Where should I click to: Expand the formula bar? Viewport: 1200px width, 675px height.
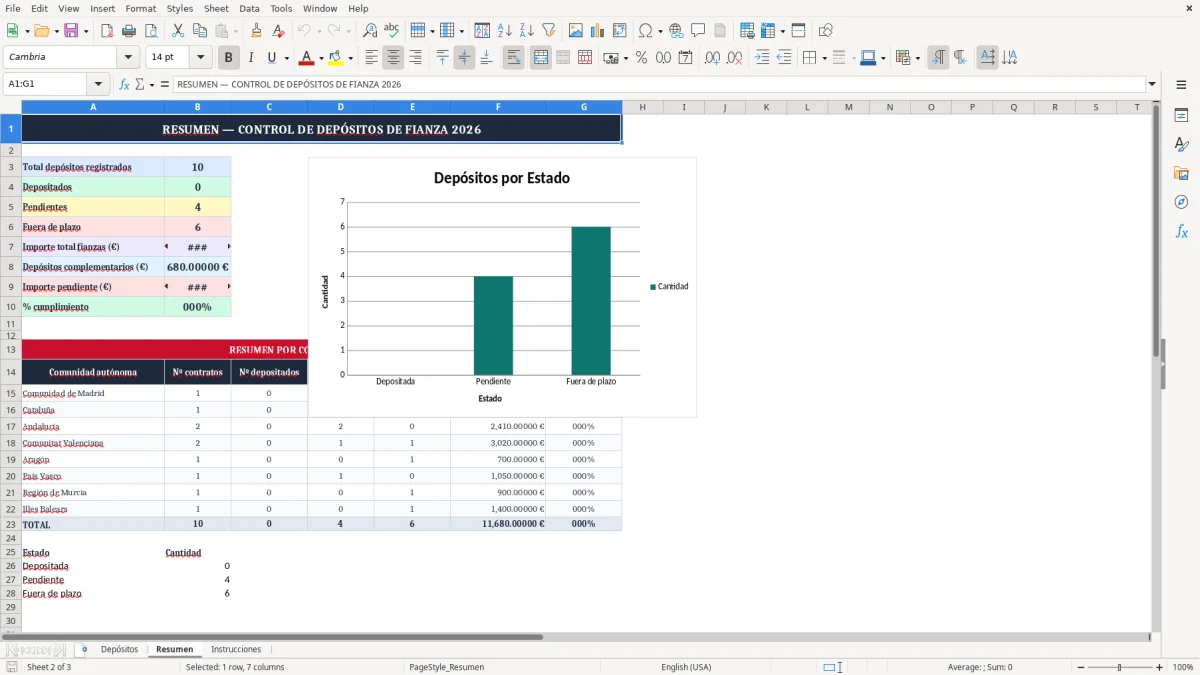click(1152, 84)
